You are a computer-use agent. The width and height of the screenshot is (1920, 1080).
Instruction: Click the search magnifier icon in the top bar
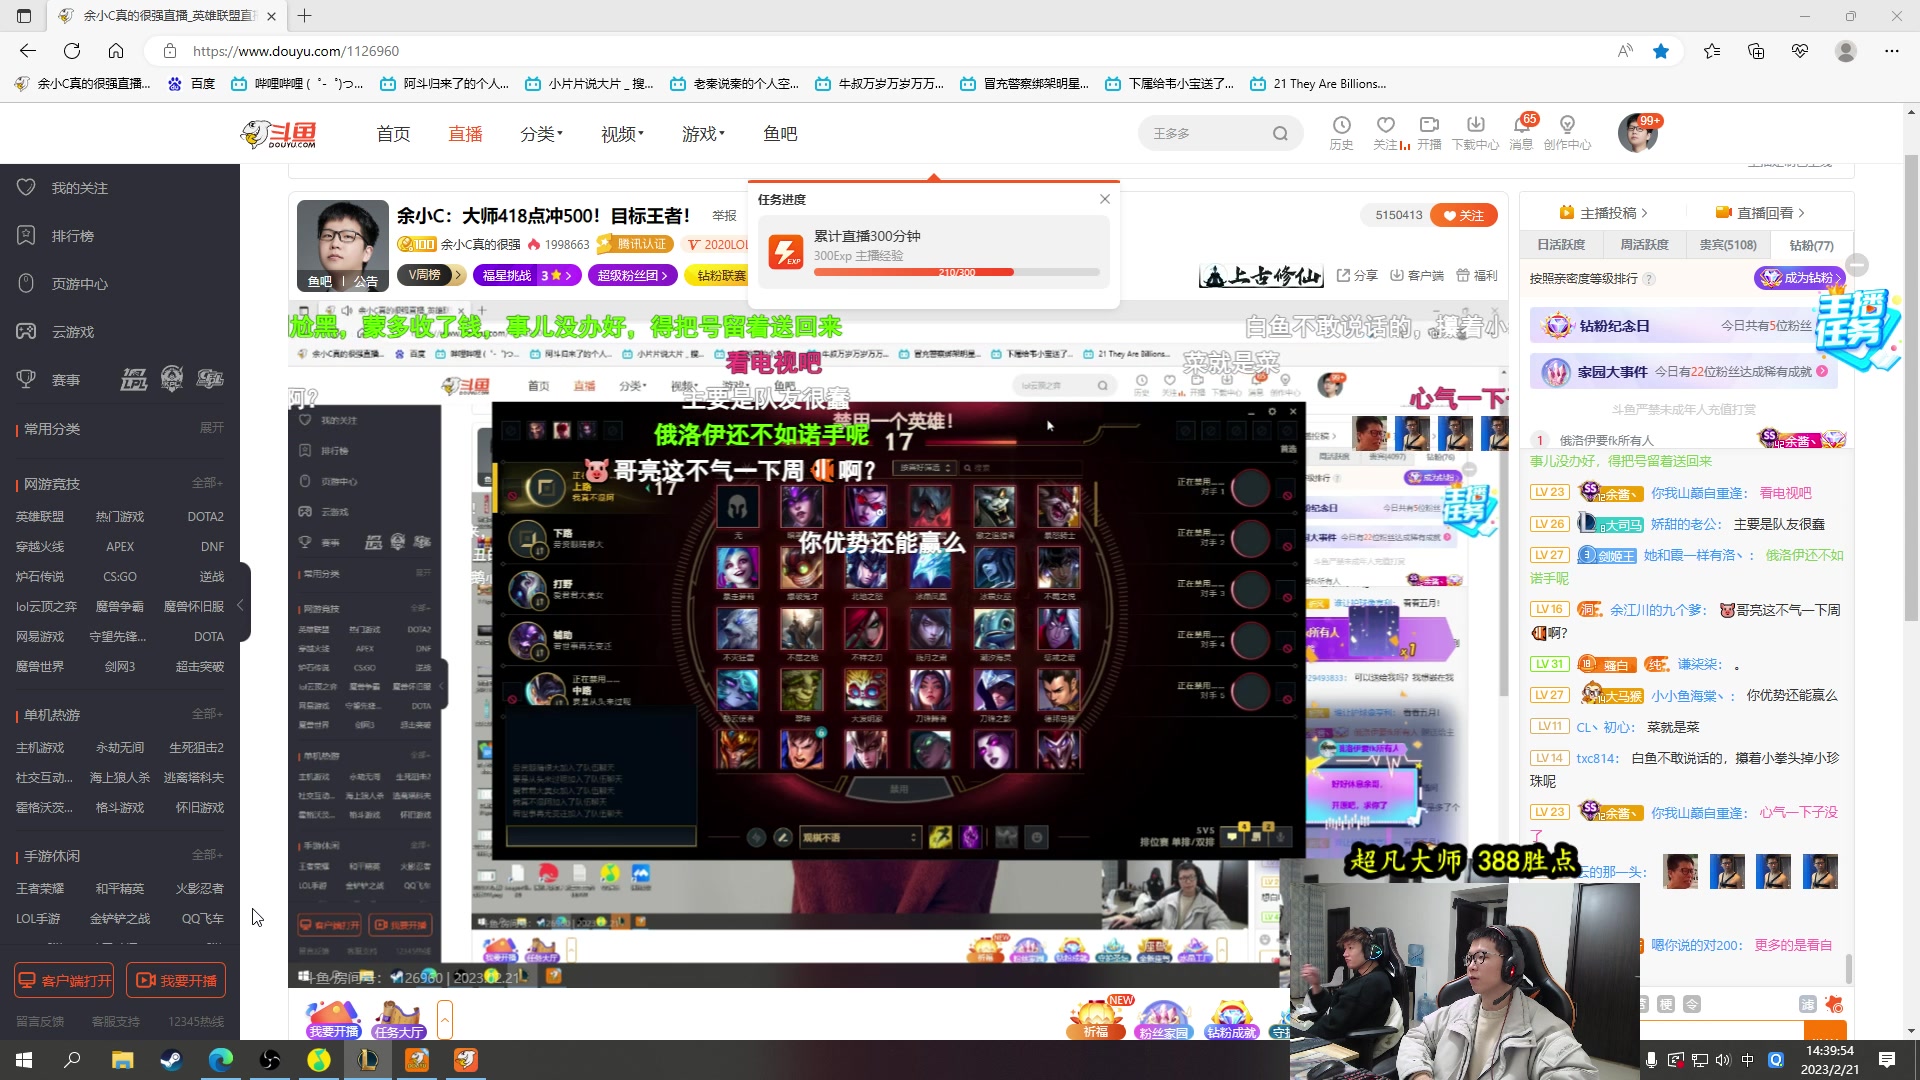pyautogui.click(x=1281, y=132)
